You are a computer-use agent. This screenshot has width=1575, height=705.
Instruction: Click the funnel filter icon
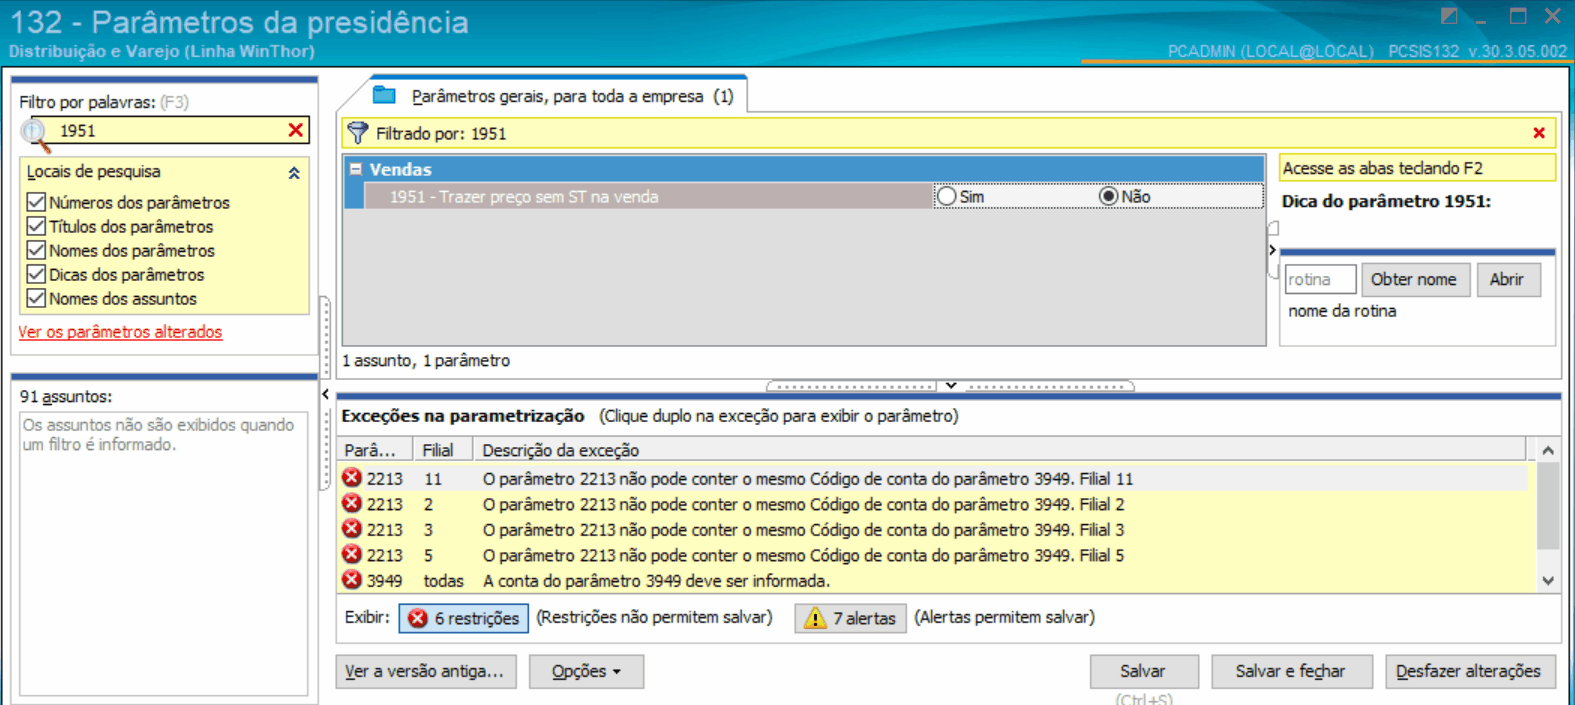(x=357, y=133)
